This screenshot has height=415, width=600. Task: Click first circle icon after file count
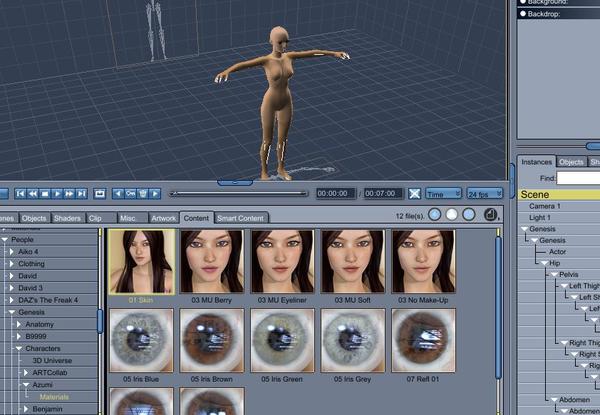435,215
